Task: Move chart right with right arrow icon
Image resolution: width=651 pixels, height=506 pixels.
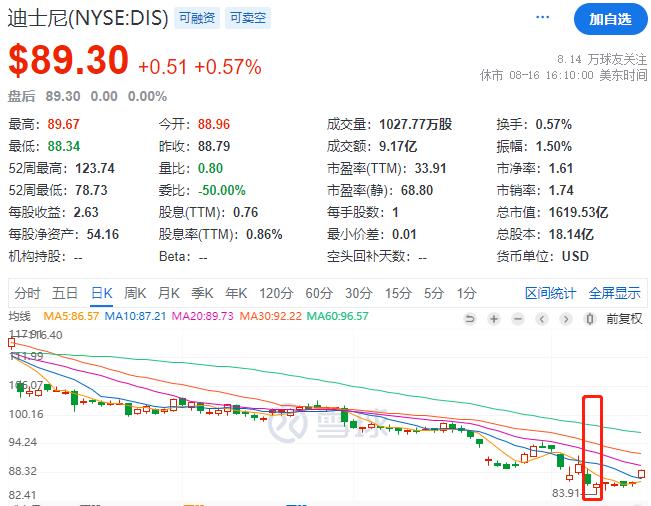Action: coord(565,319)
